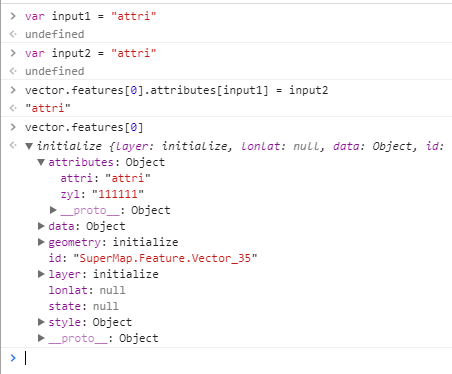Click the first undefined output line

(55, 34)
